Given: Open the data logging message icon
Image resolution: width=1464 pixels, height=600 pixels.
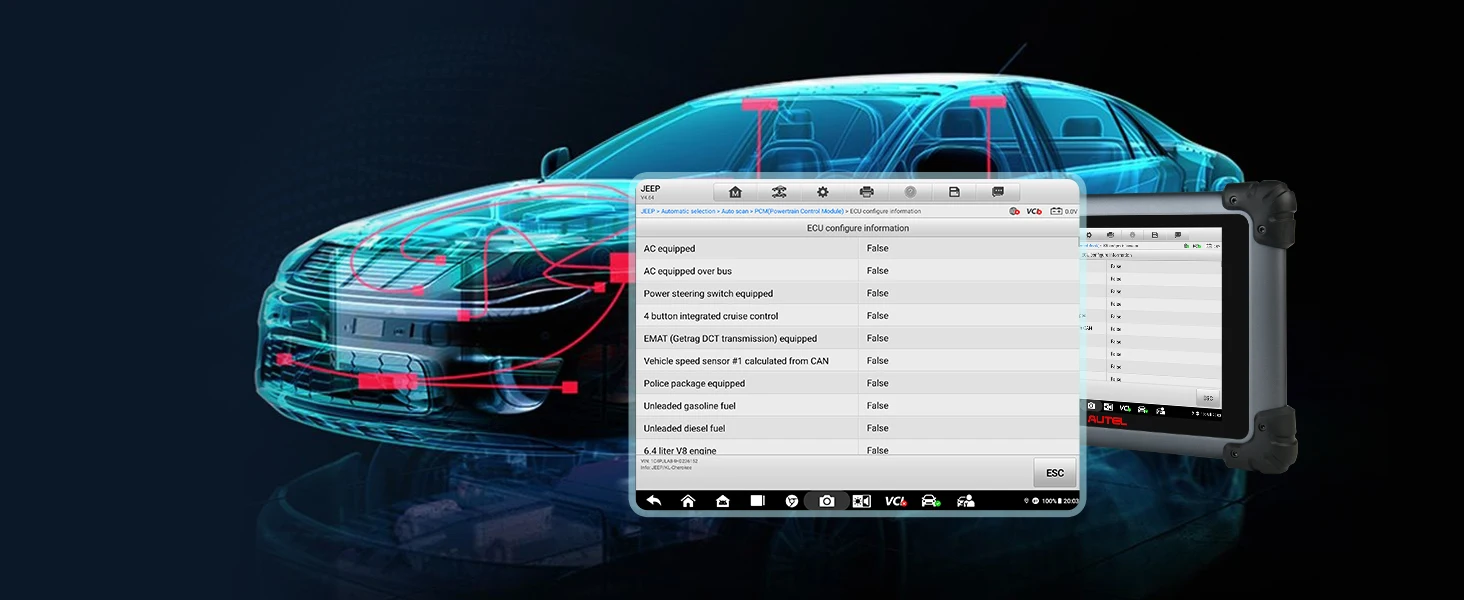Looking at the screenshot, I should tap(998, 192).
